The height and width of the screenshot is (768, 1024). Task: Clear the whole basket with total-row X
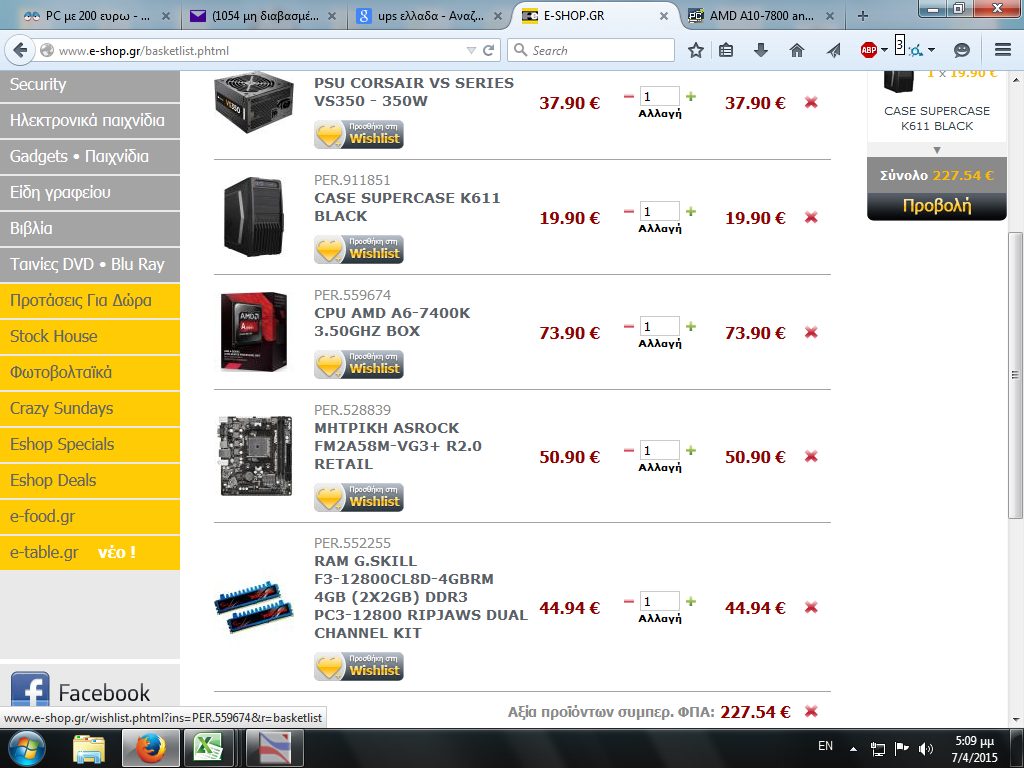[x=811, y=711]
